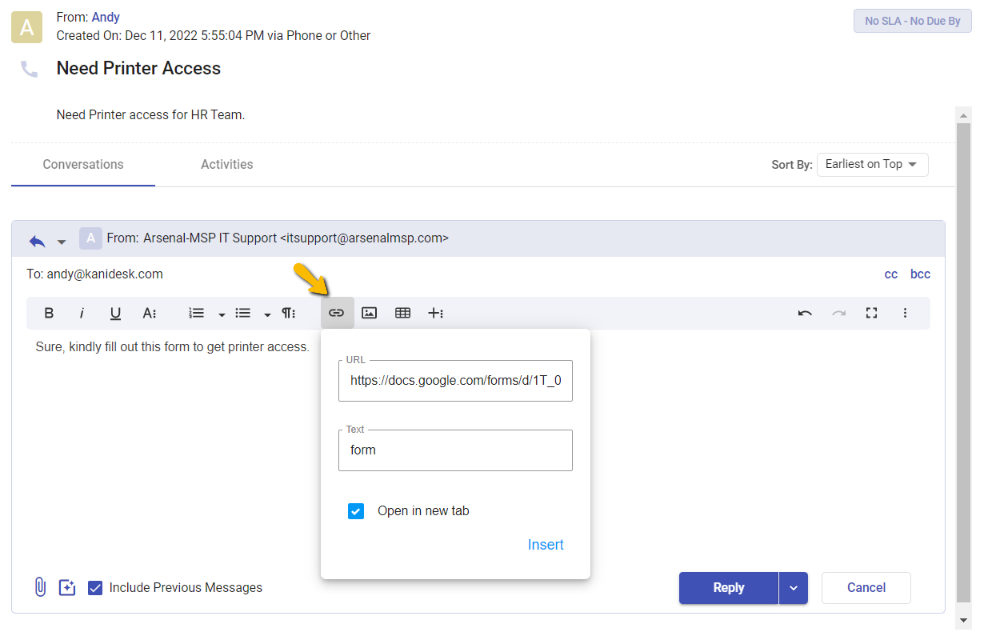
Task: Switch to the Activities tab
Action: 227,165
